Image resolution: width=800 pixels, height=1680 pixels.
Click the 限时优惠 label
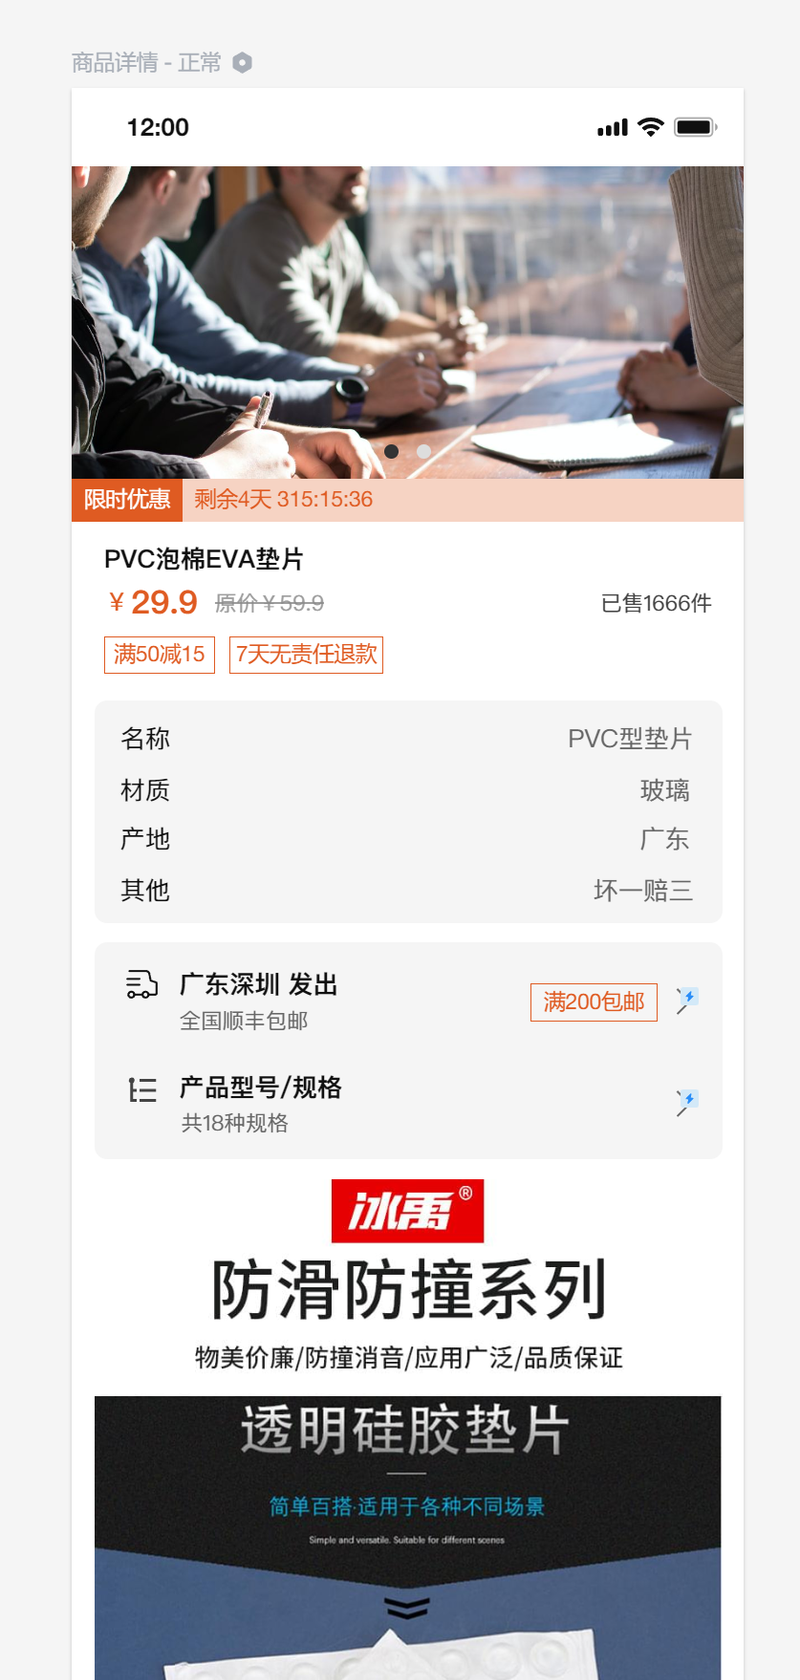127,500
